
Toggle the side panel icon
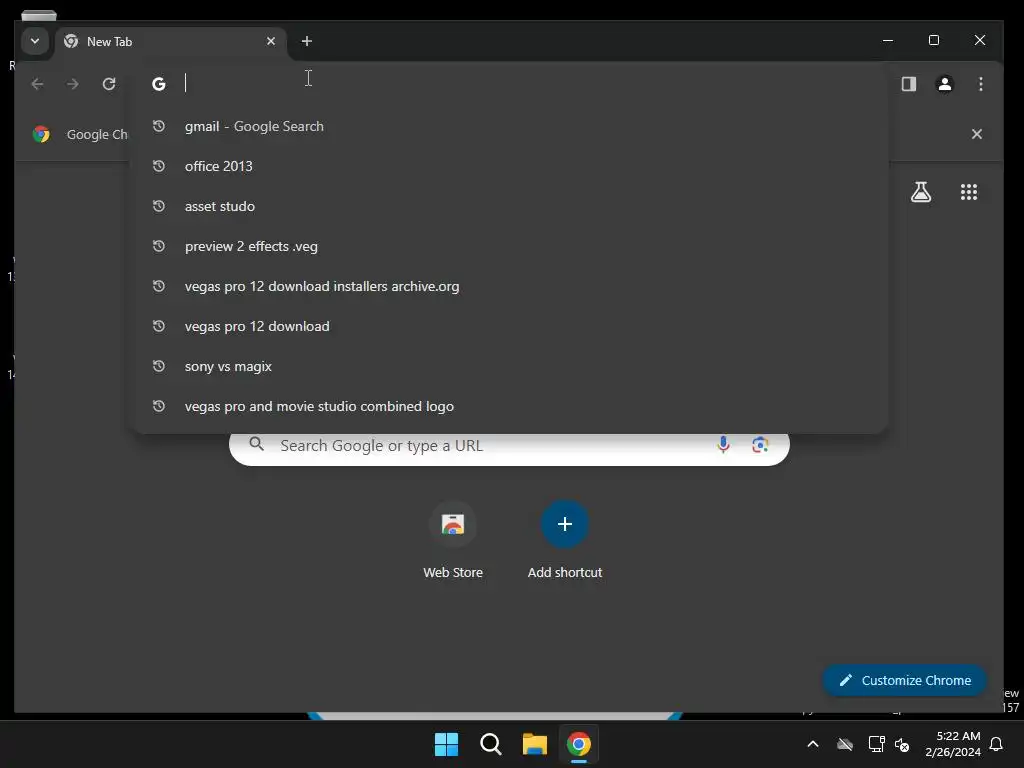point(908,84)
